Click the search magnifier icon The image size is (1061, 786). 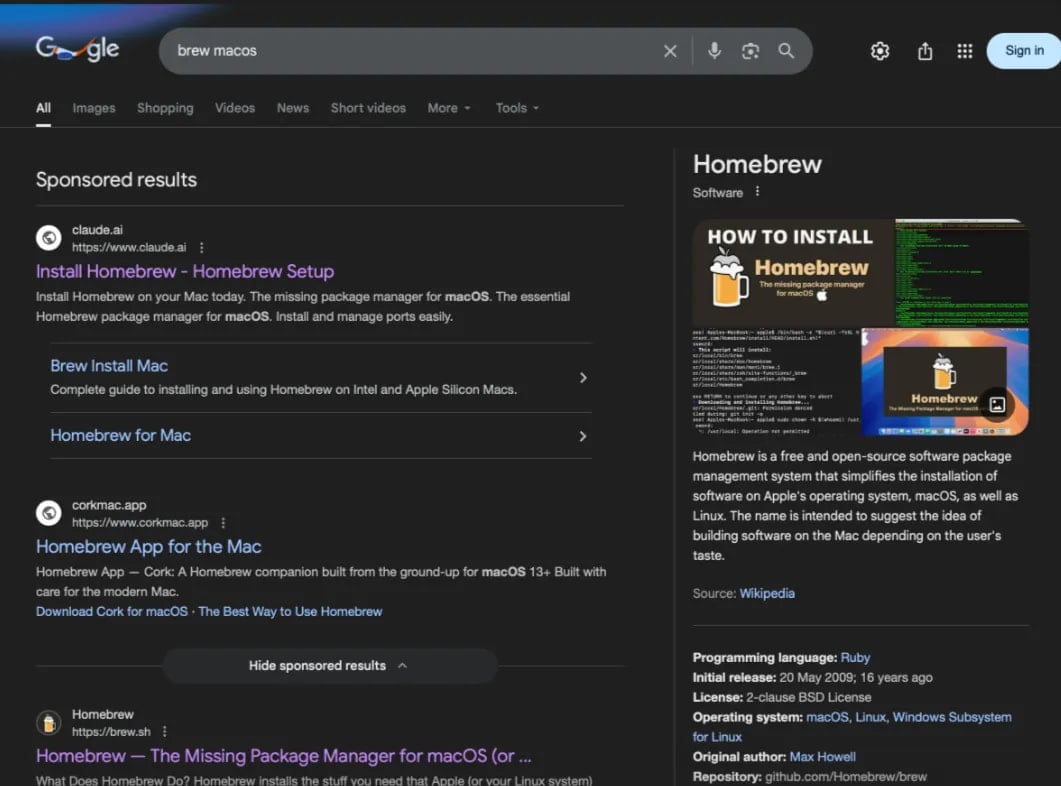[x=786, y=50]
